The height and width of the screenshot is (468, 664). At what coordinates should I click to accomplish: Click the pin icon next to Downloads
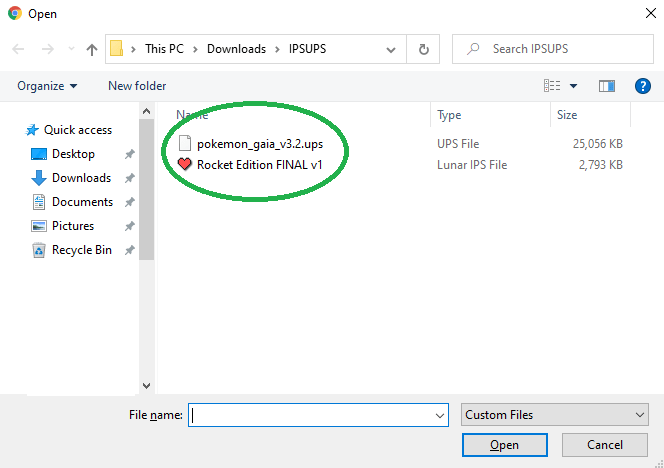coord(130,178)
